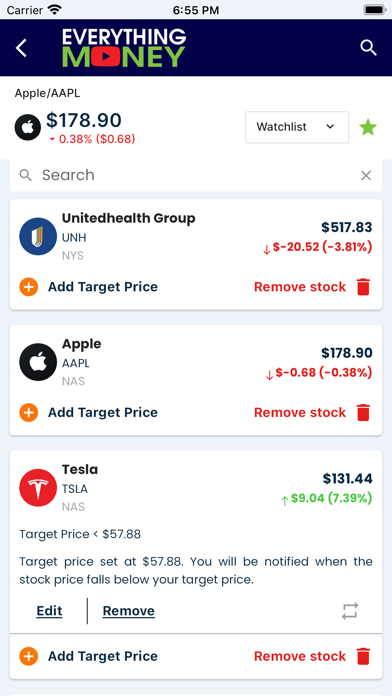Clear search with the X icon

tap(366, 176)
